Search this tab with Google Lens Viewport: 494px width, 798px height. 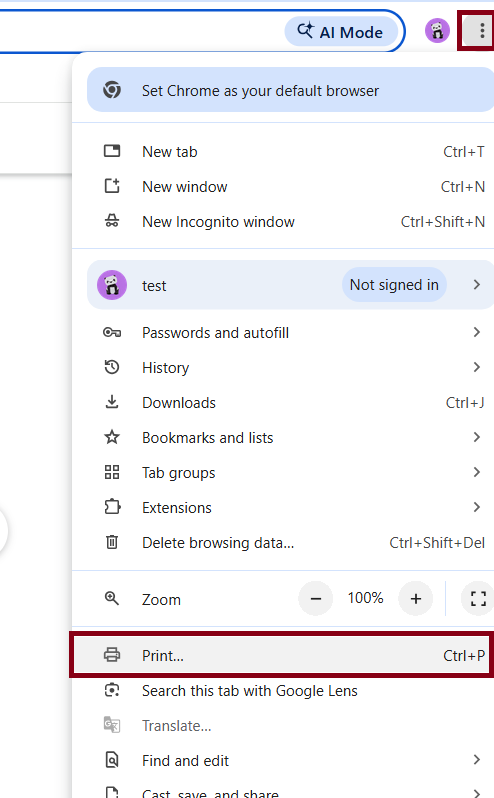click(x=283, y=691)
